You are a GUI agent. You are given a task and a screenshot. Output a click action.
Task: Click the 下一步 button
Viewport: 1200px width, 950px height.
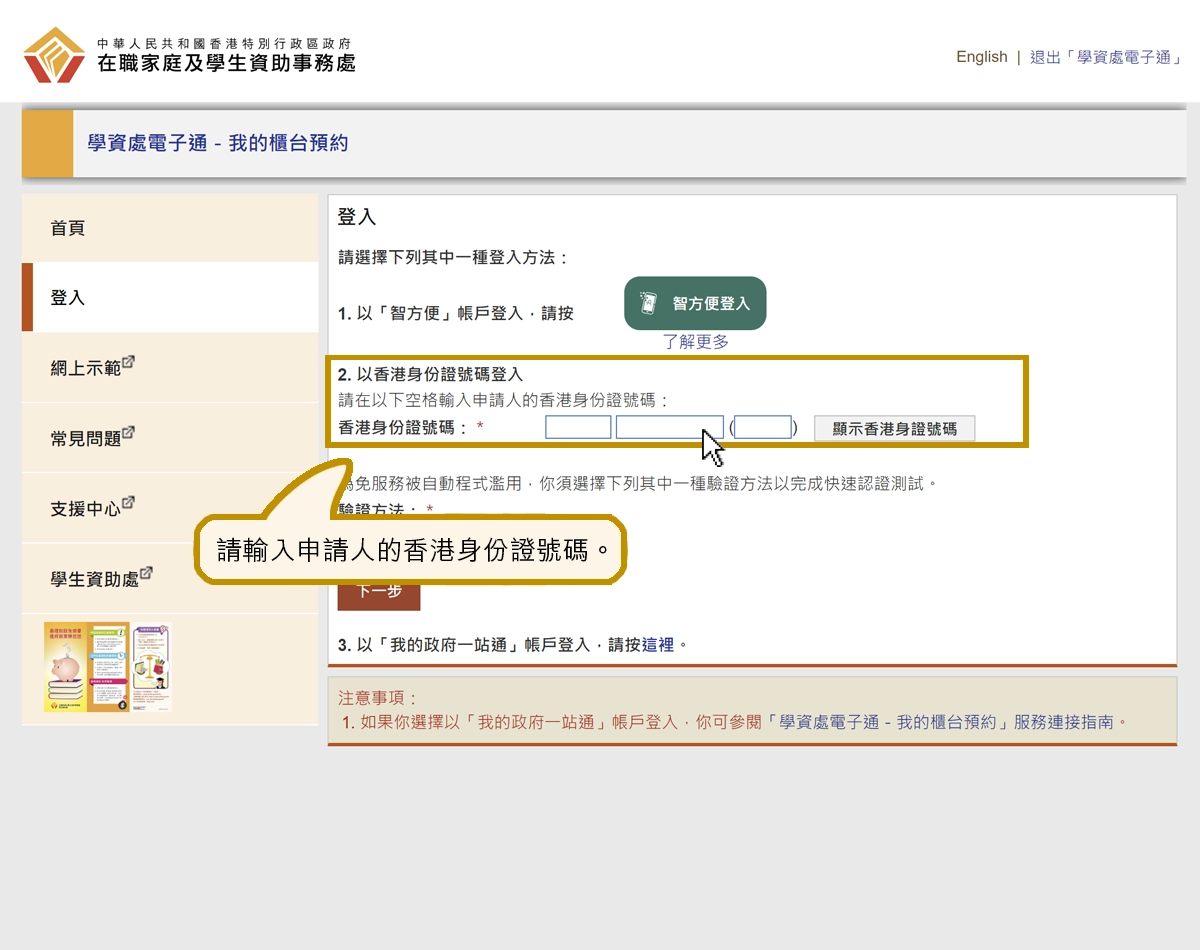tap(379, 592)
